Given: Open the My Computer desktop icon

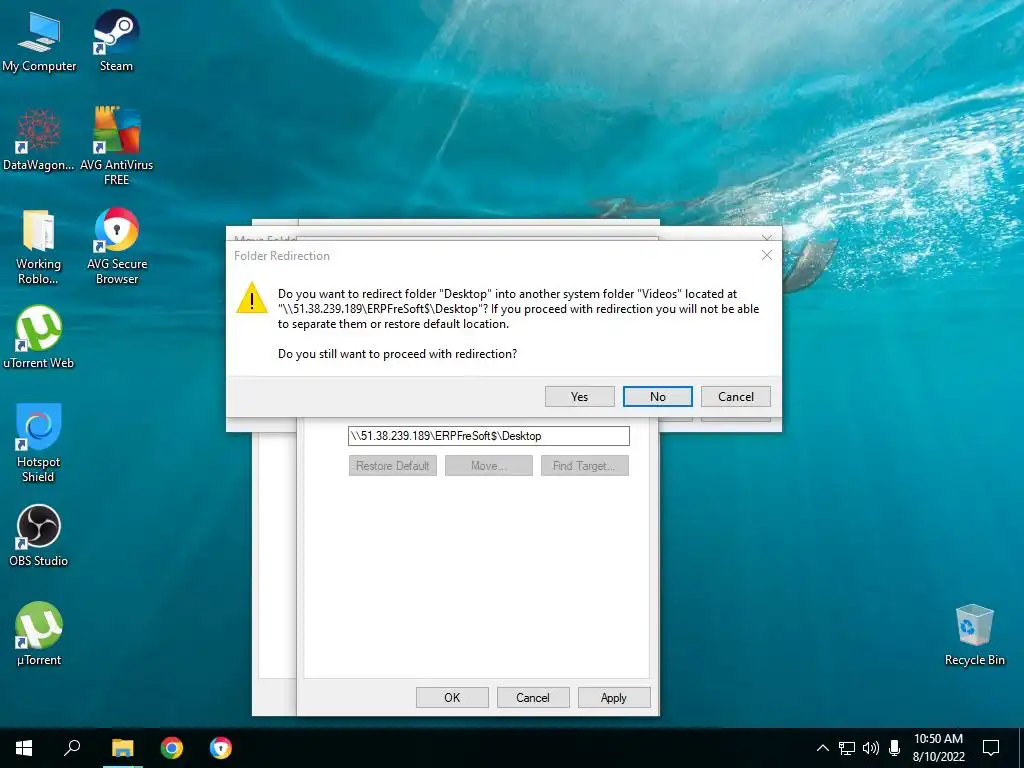Looking at the screenshot, I should coord(39,40).
